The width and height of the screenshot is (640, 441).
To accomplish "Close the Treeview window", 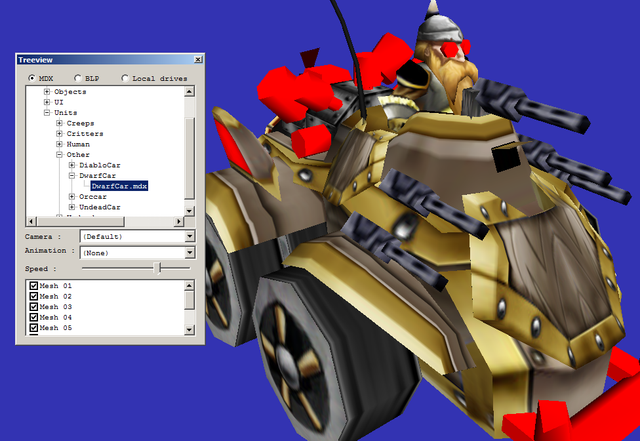I will pyautogui.click(x=198, y=60).
